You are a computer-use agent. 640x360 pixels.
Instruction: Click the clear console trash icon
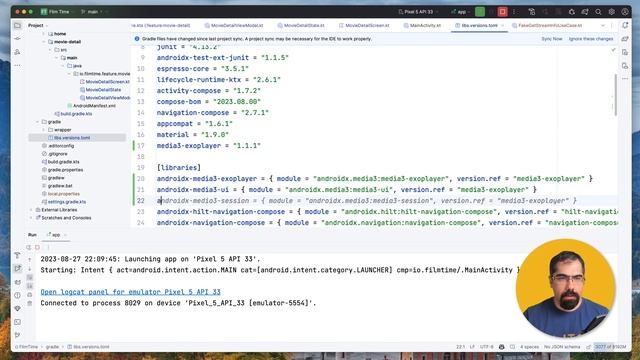point(30,303)
